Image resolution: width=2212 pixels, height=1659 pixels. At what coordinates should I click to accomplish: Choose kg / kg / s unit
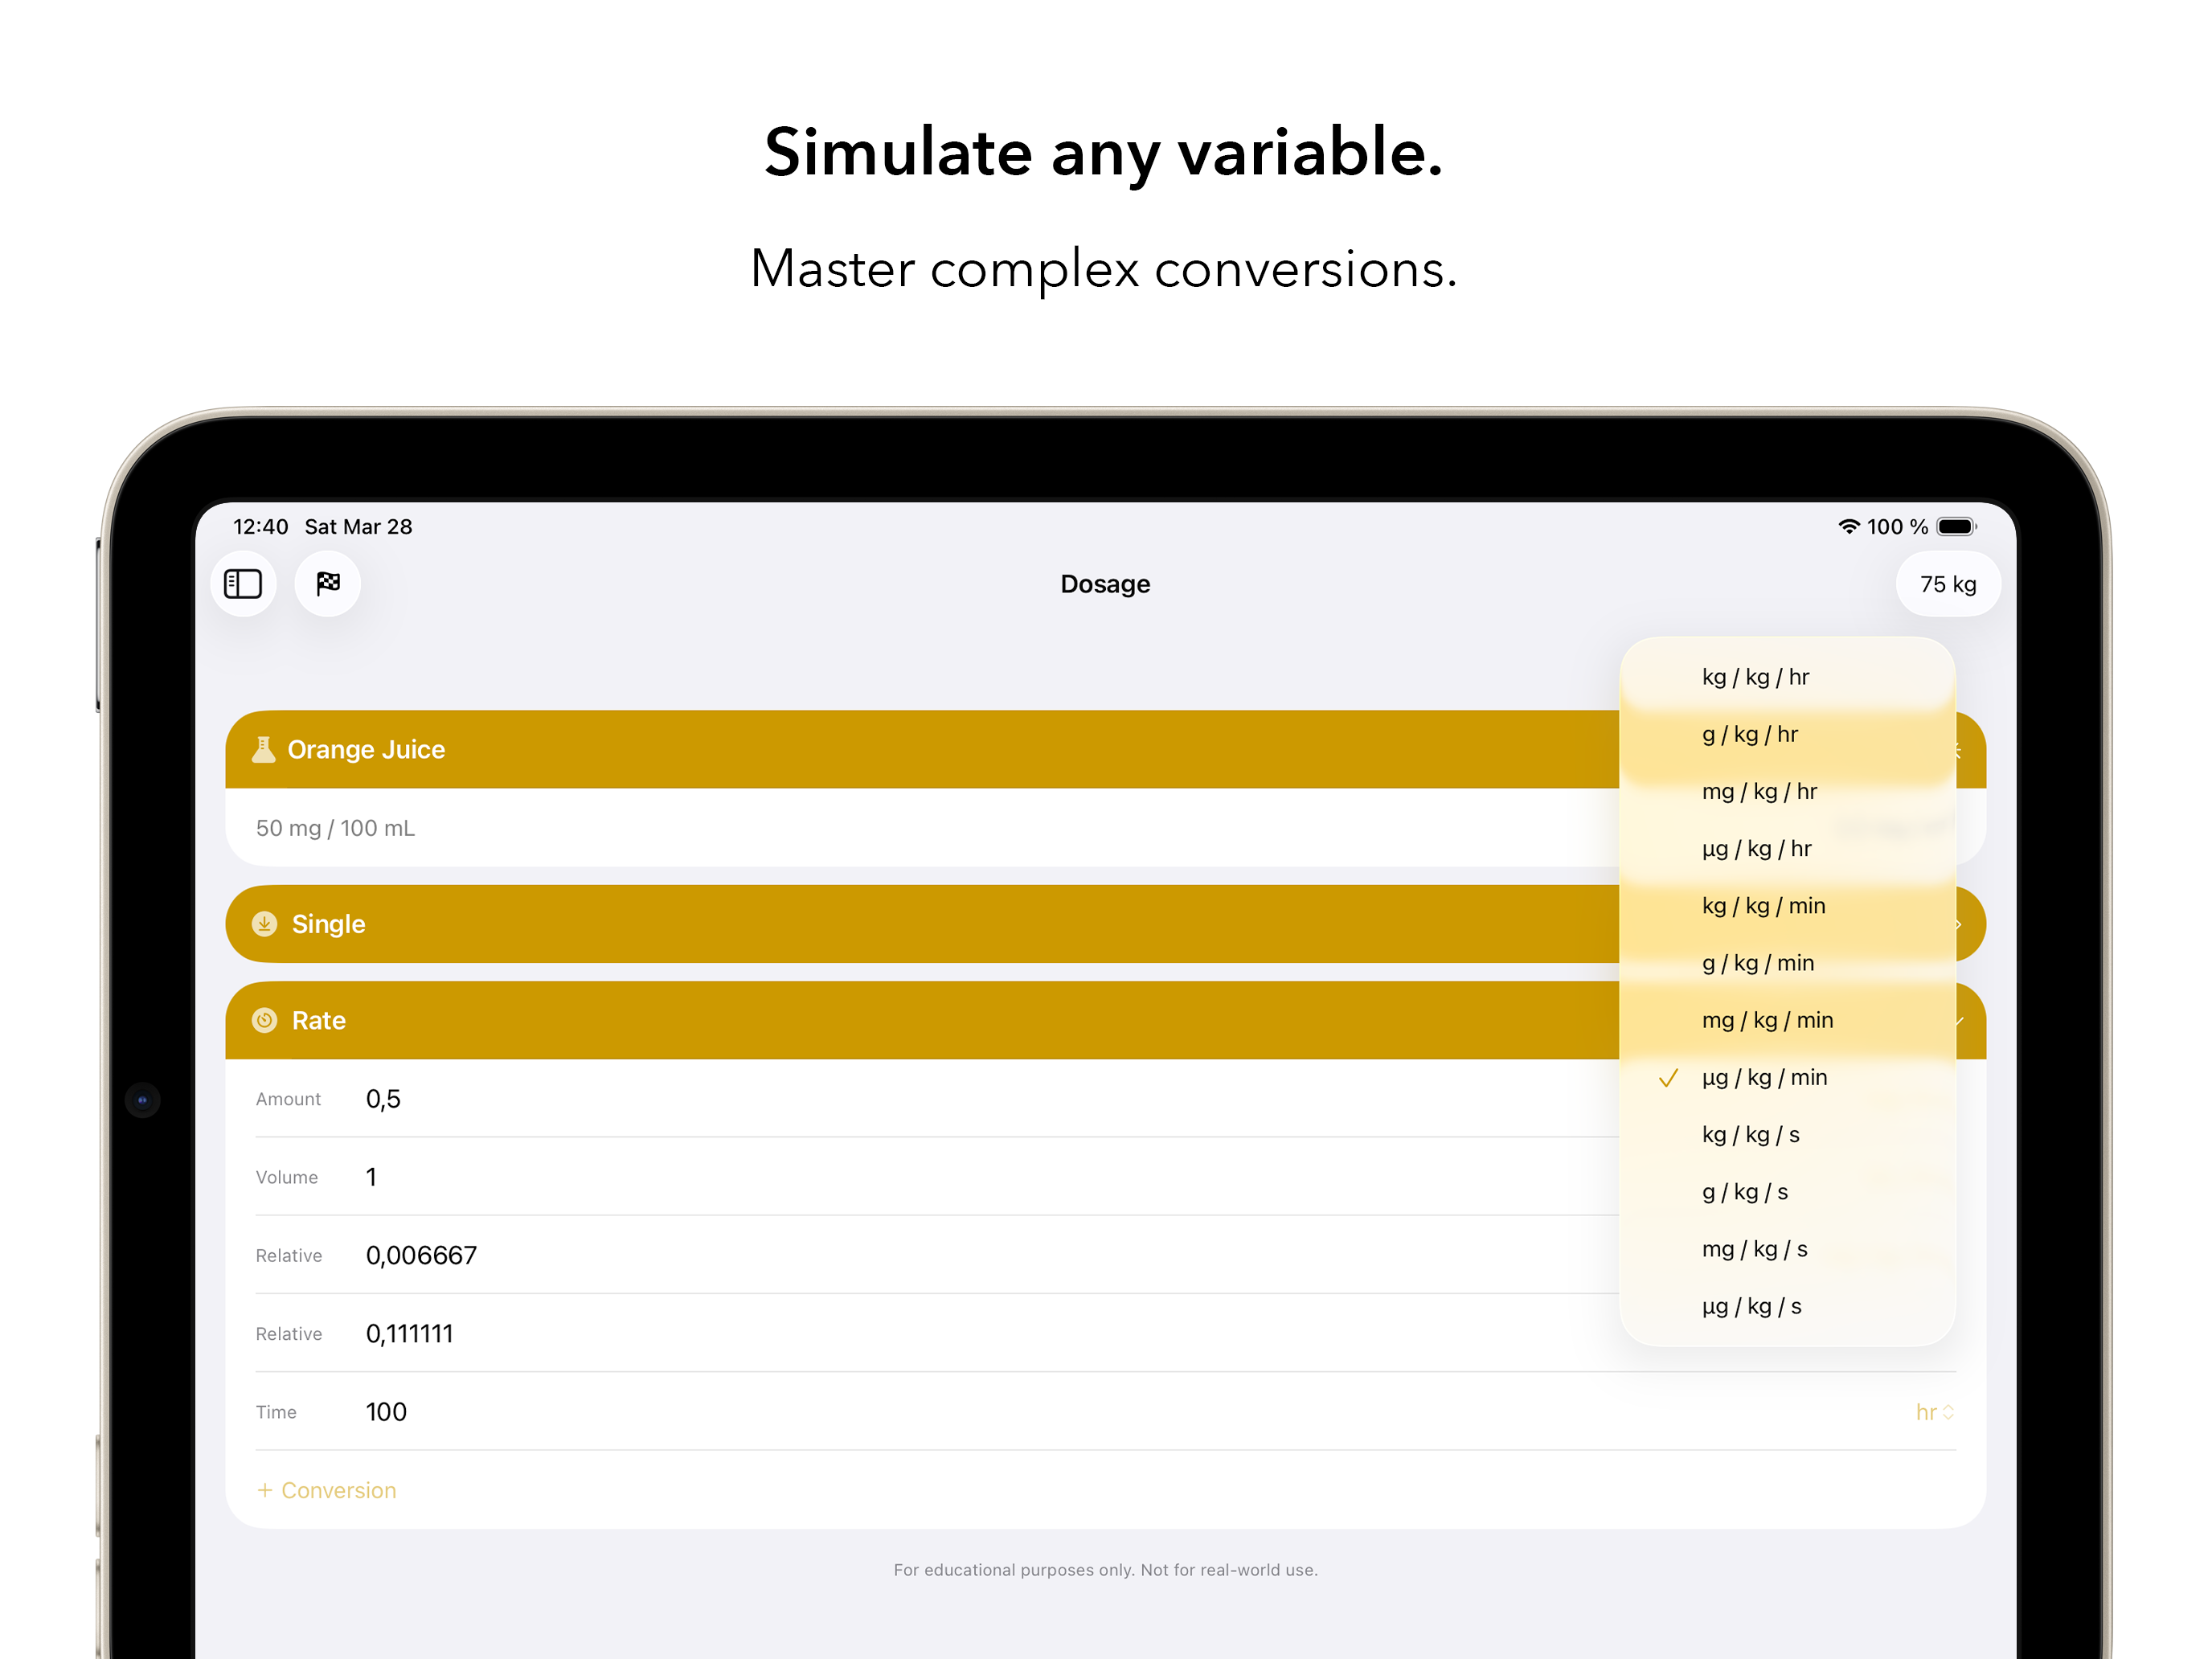click(x=1787, y=1134)
